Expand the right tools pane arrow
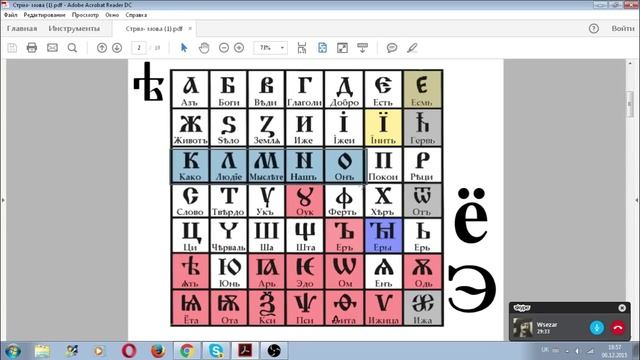Image resolution: width=640 pixels, height=360 pixels. (637, 200)
